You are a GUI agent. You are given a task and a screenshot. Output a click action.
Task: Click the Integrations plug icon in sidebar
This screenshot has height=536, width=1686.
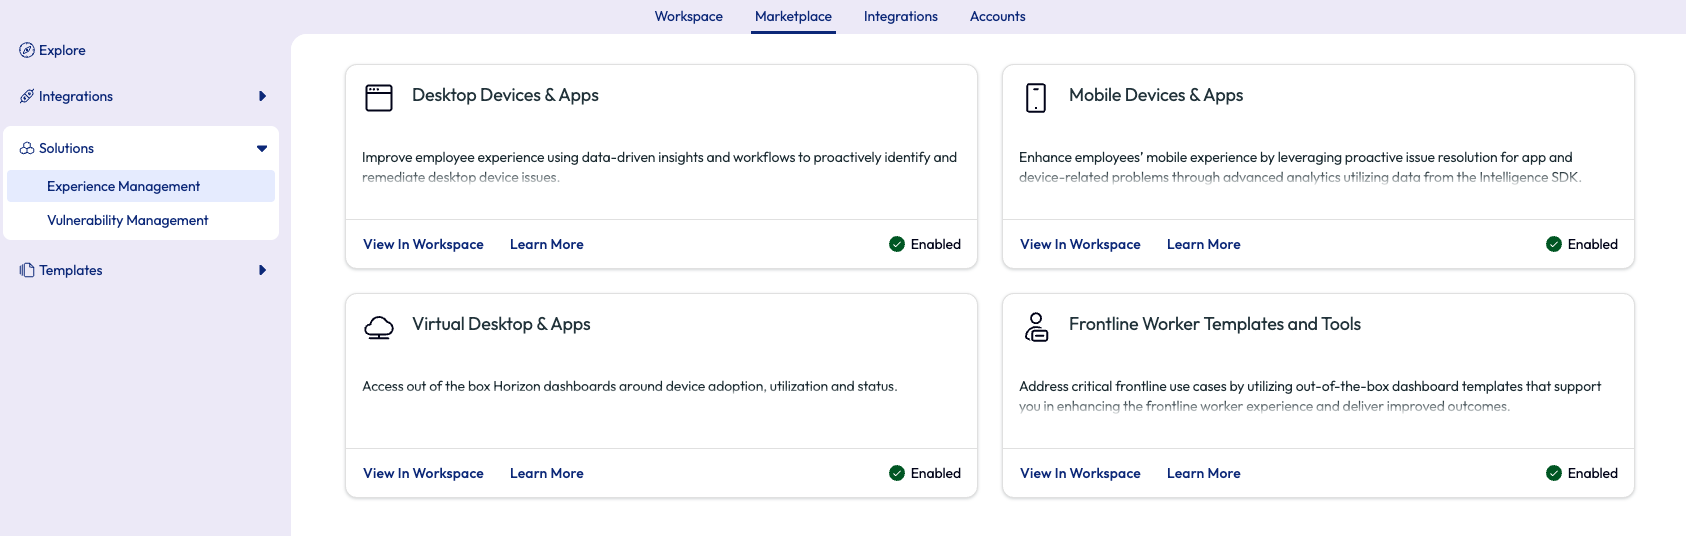click(27, 96)
